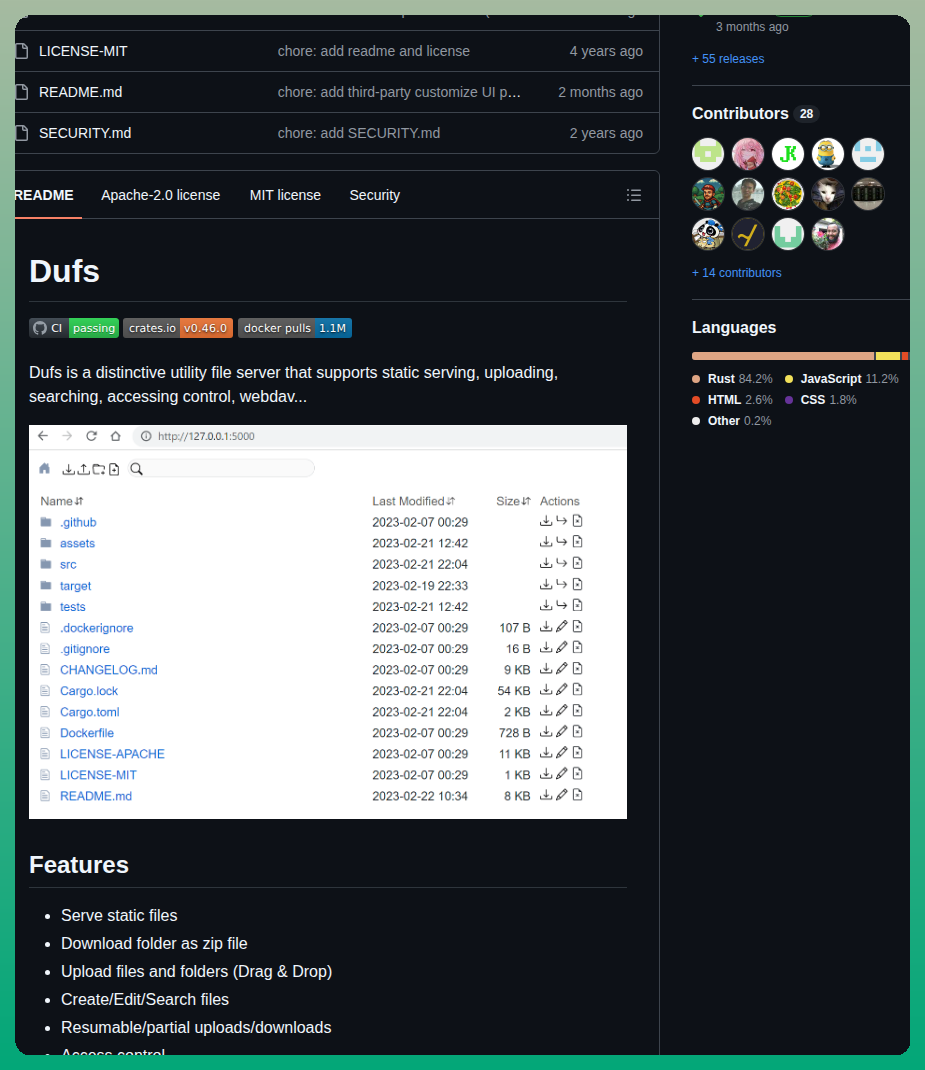The width and height of the screenshot is (925, 1070).
Task: Open the Contributors heading link
Action: 740,113
